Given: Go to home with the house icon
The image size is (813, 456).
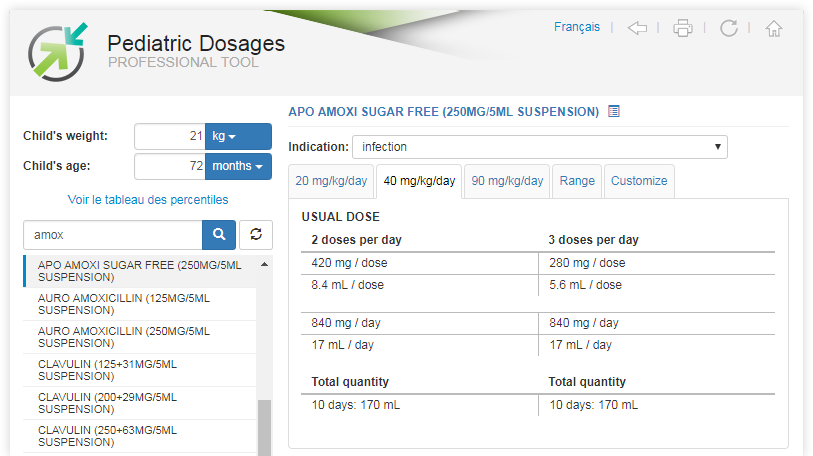Looking at the screenshot, I should click(774, 28).
